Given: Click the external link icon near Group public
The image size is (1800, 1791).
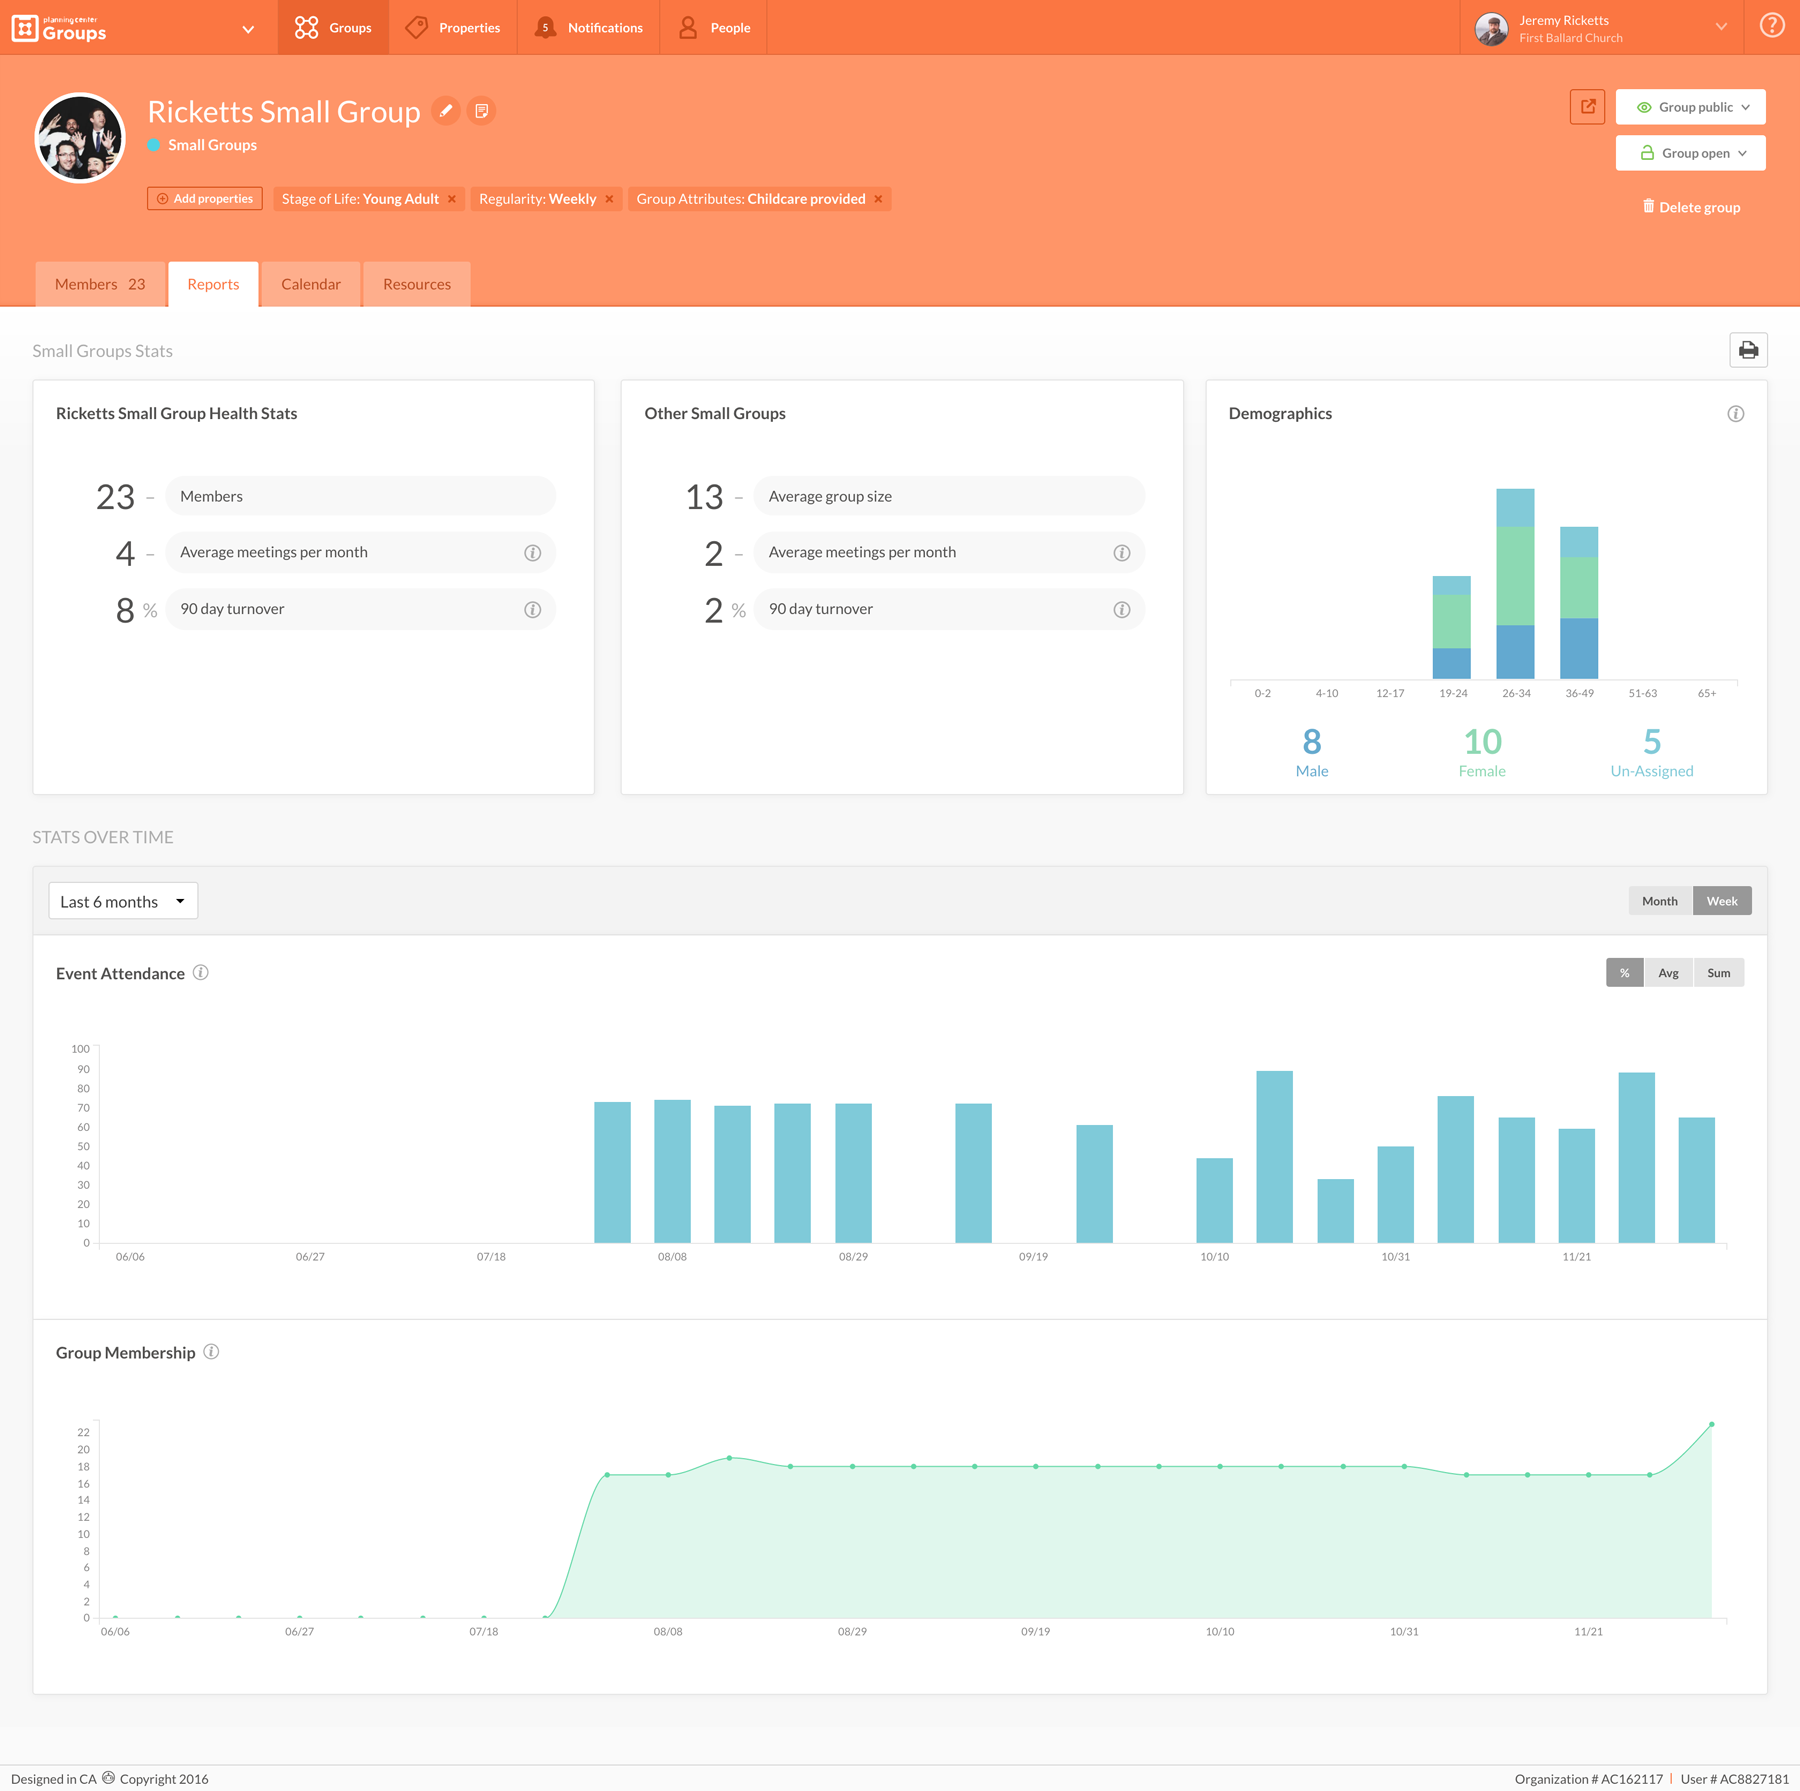Looking at the screenshot, I should click(x=1587, y=106).
